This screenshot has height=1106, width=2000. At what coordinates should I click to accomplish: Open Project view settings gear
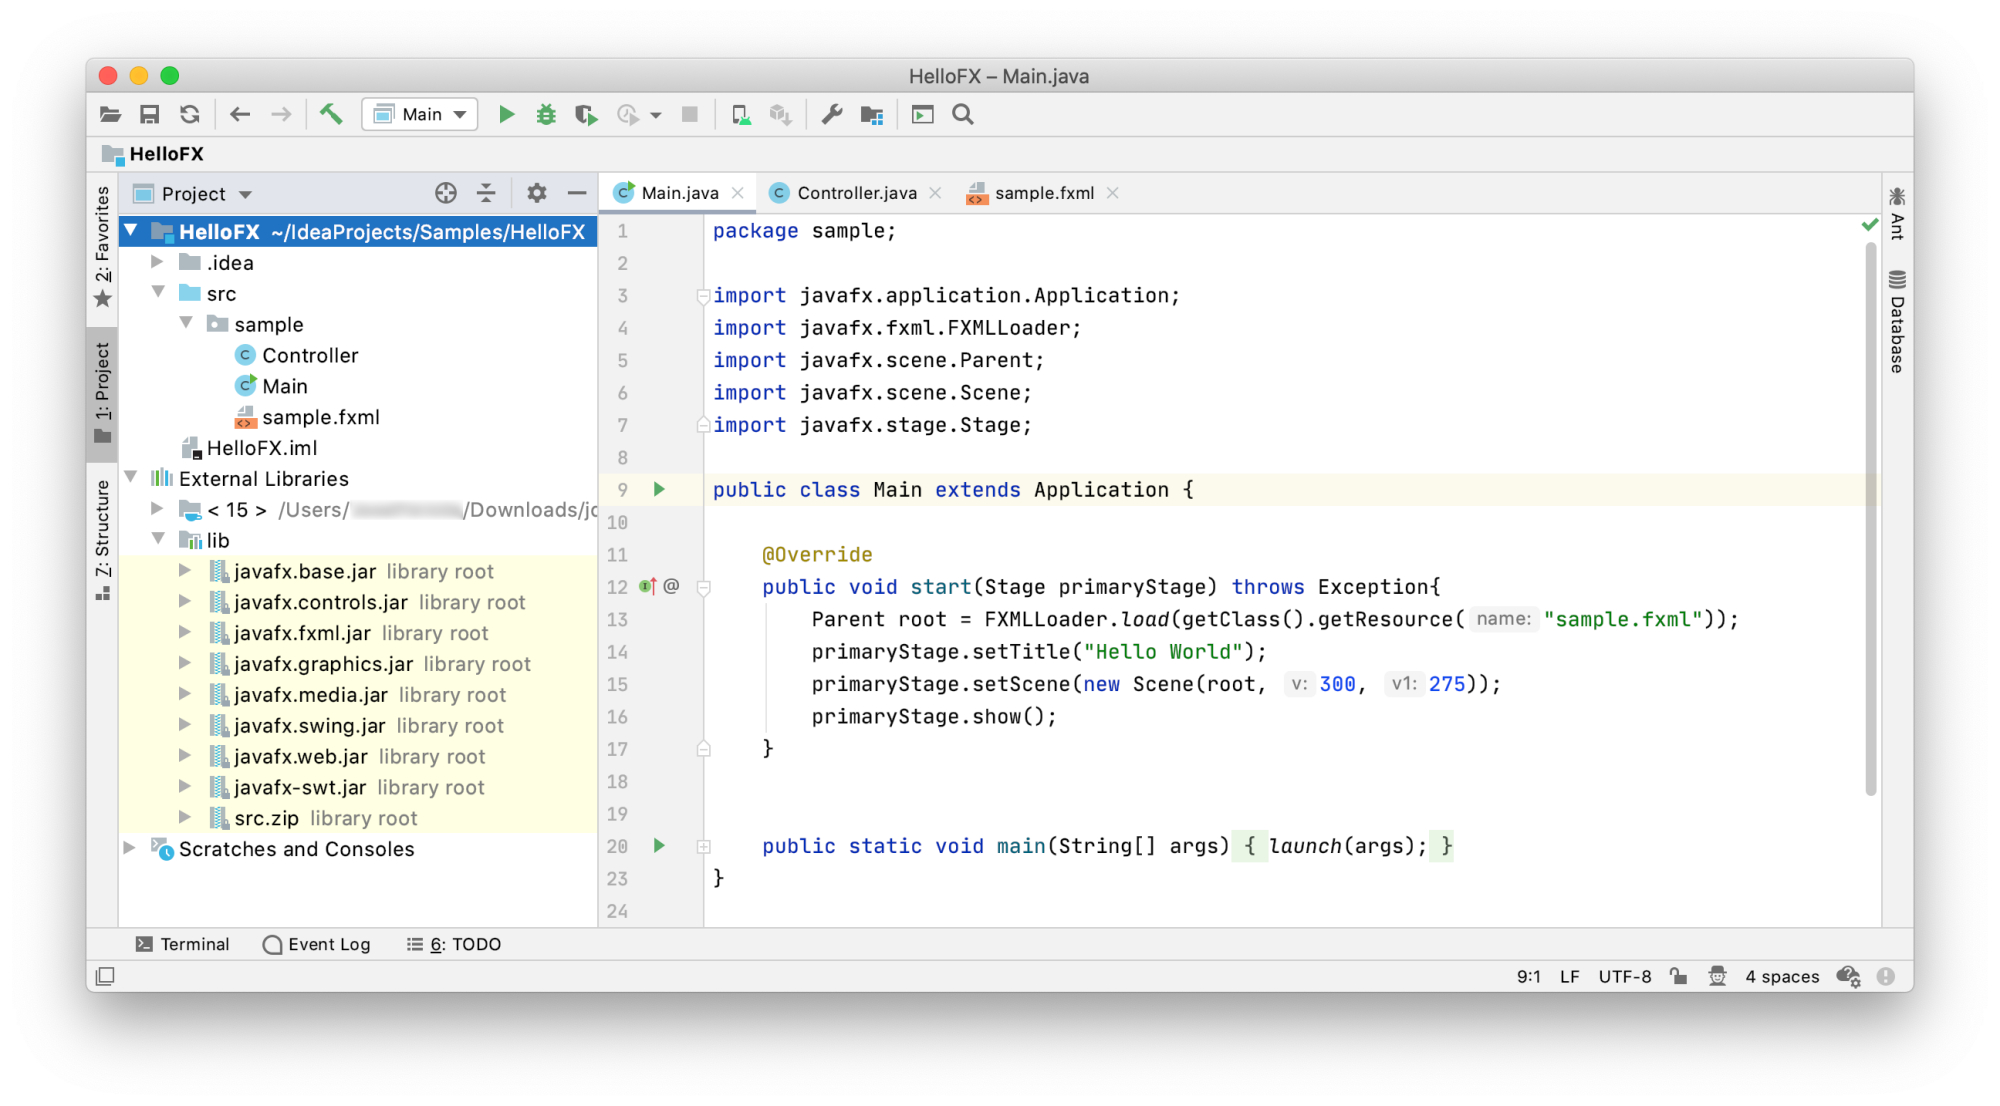[x=537, y=193]
